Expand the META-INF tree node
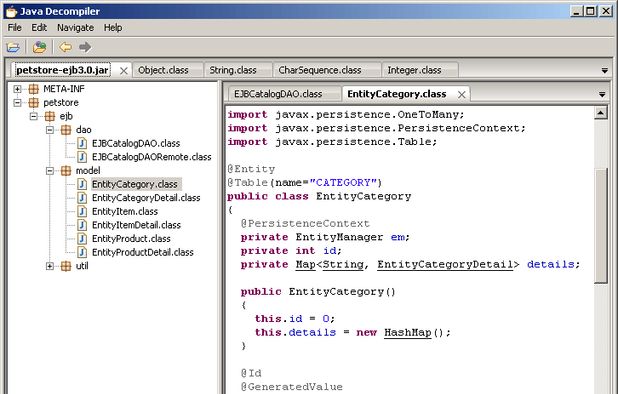 (17, 89)
